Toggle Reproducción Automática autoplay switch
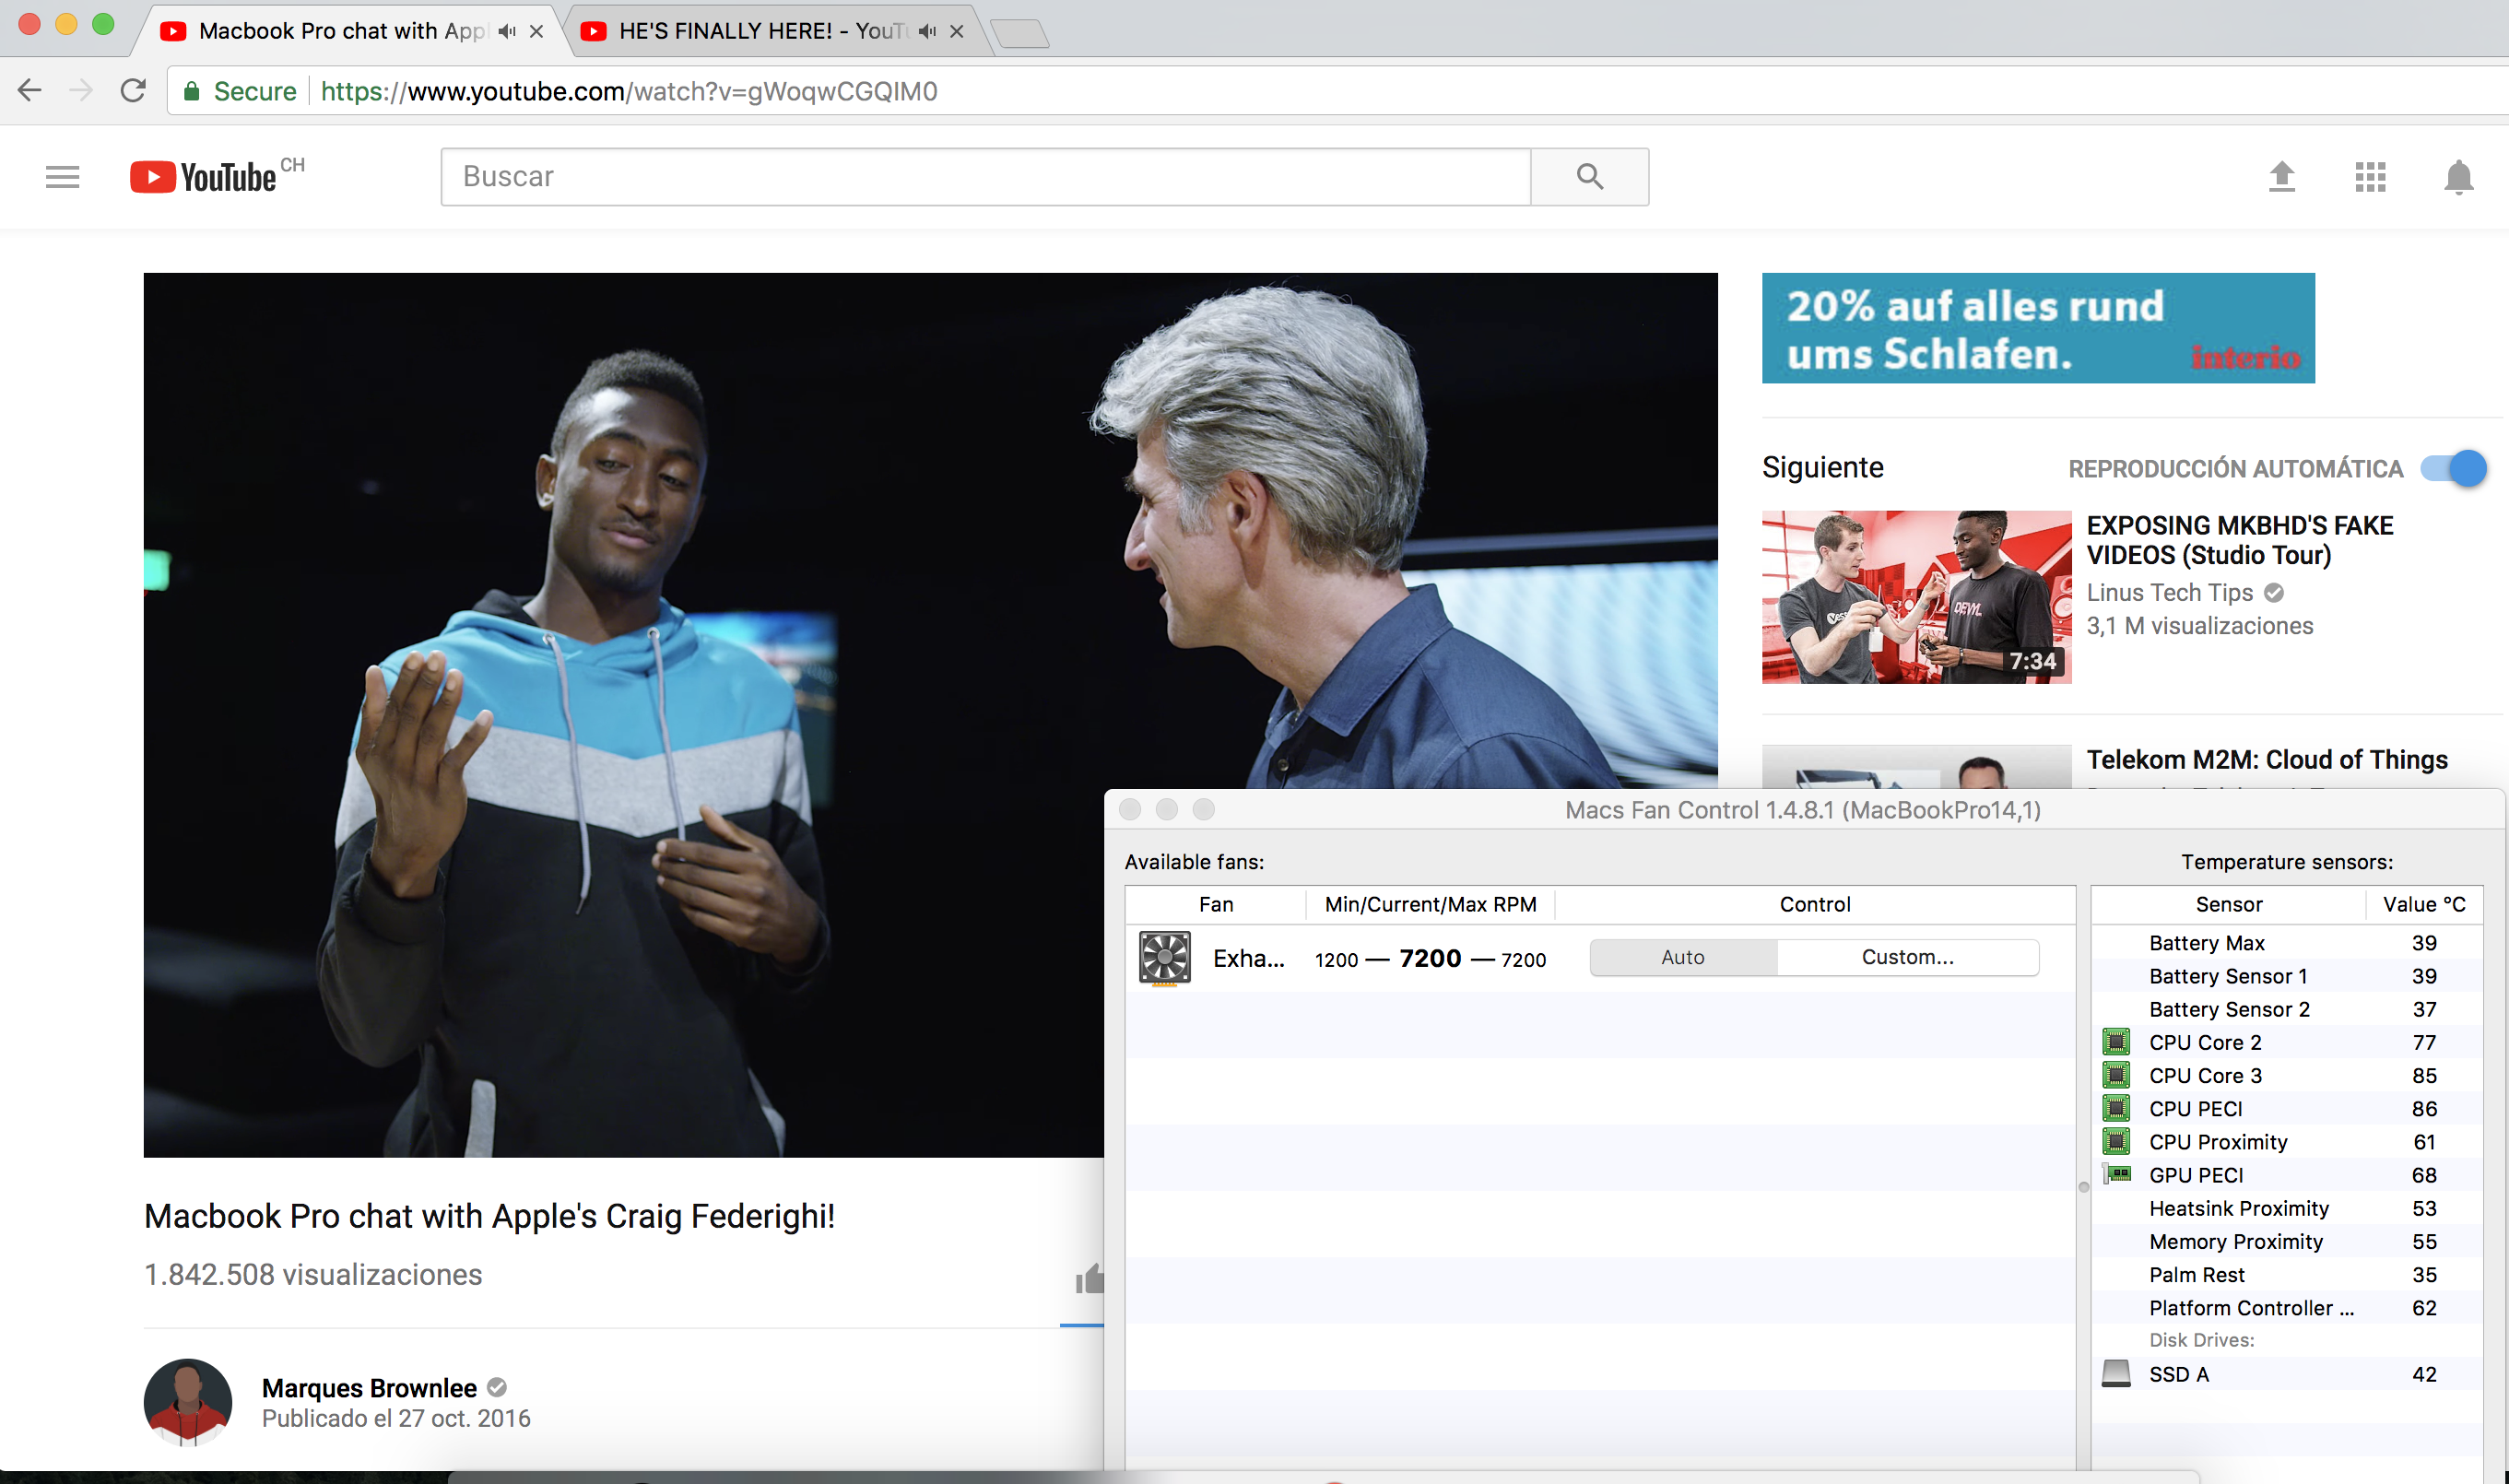This screenshot has width=2509, height=1484. [x=2453, y=468]
